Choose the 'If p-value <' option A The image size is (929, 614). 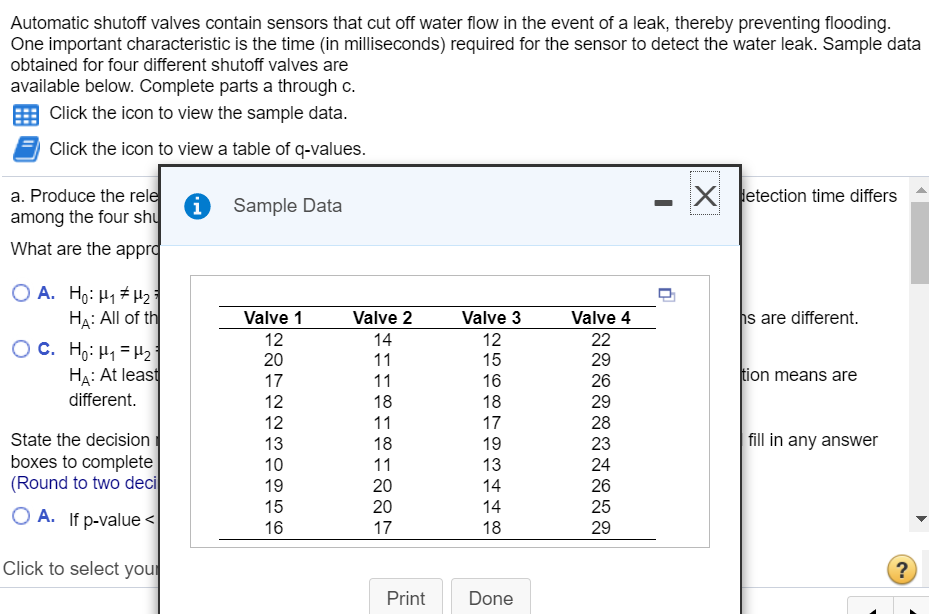21,517
